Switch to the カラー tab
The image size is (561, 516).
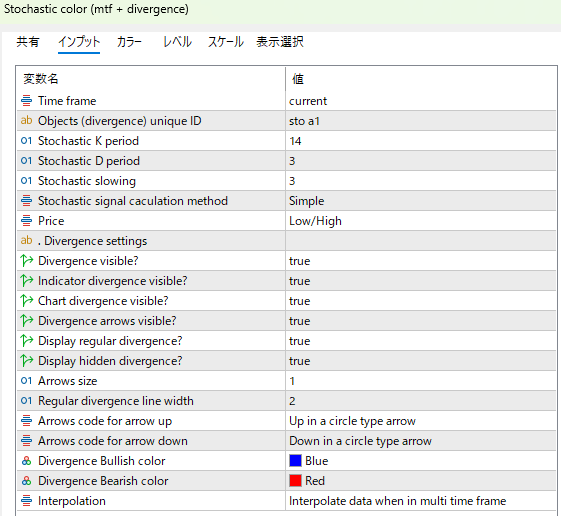[129, 42]
